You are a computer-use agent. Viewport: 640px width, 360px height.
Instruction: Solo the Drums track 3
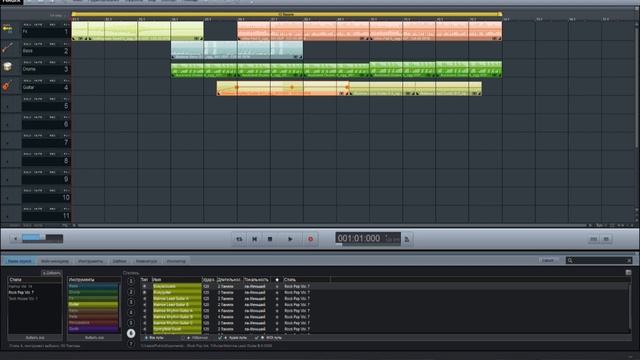pyautogui.click(x=27, y=62)
